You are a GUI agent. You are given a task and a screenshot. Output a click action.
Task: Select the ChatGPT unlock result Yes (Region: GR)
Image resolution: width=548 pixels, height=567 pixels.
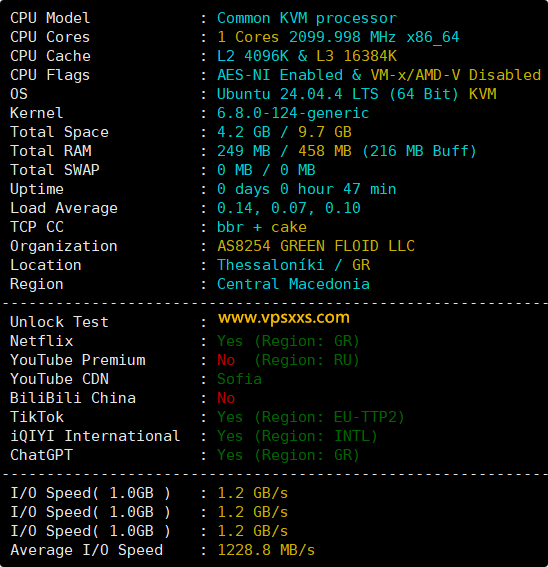[x=288, y=455]
